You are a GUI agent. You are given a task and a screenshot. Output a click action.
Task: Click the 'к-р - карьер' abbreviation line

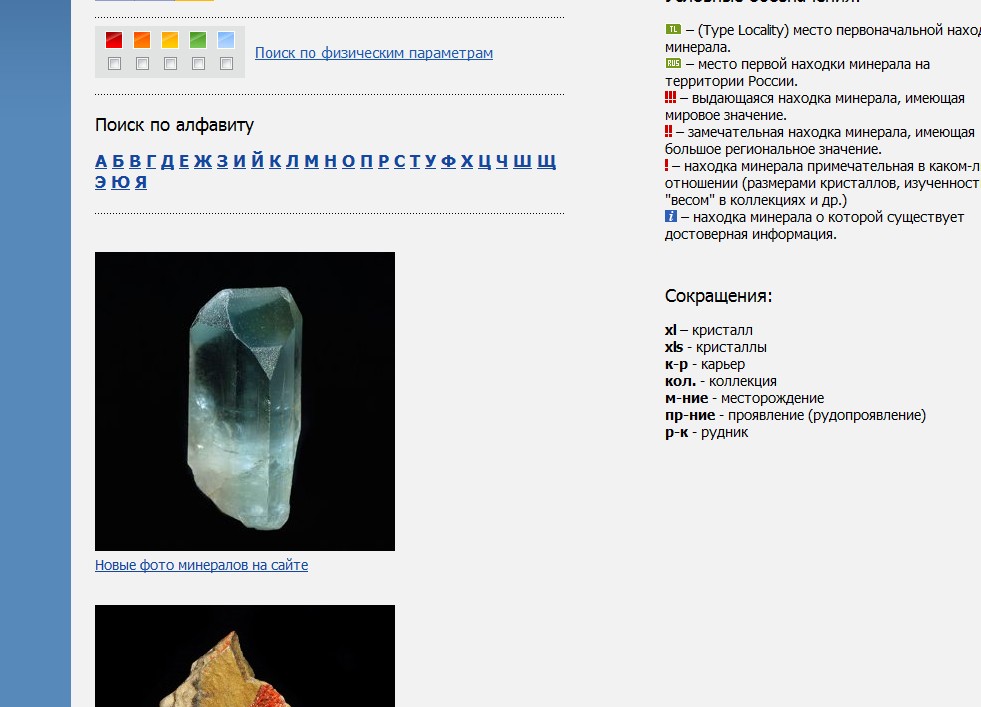click(705, 364)
